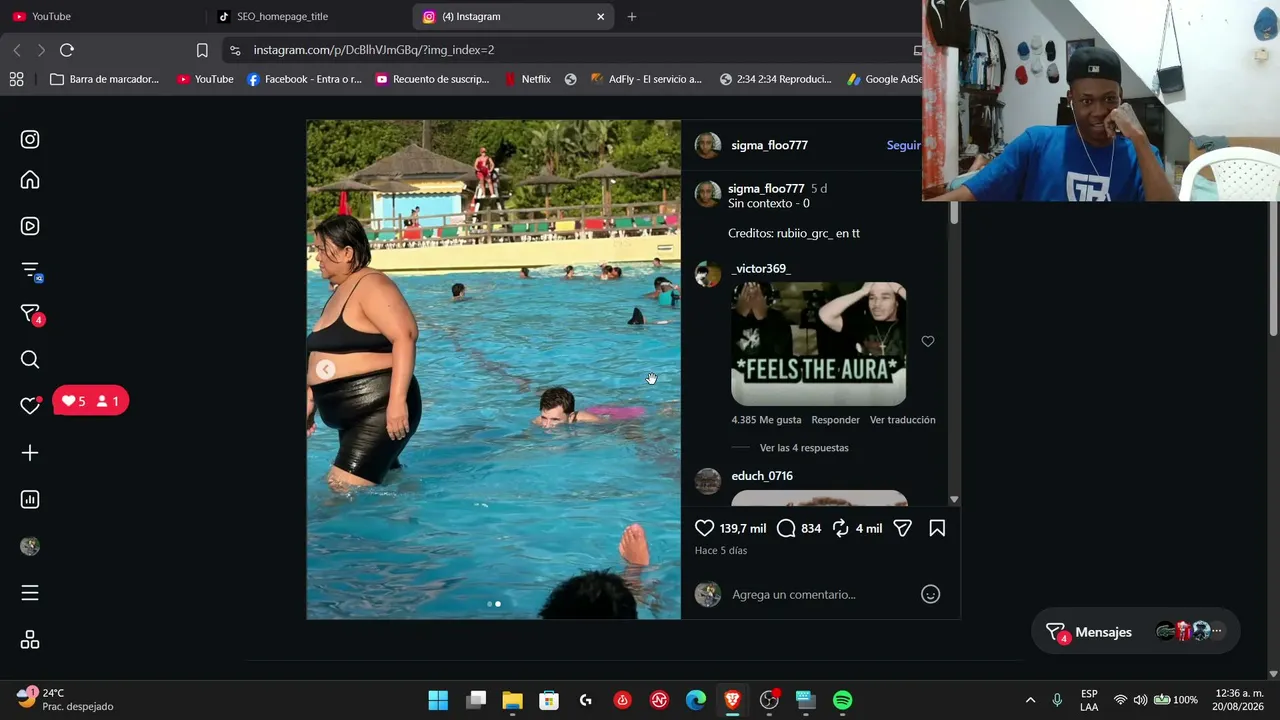Screen dimensions: 1280x720
Task: Share the post with the send icon
Action: click(902, 528)
